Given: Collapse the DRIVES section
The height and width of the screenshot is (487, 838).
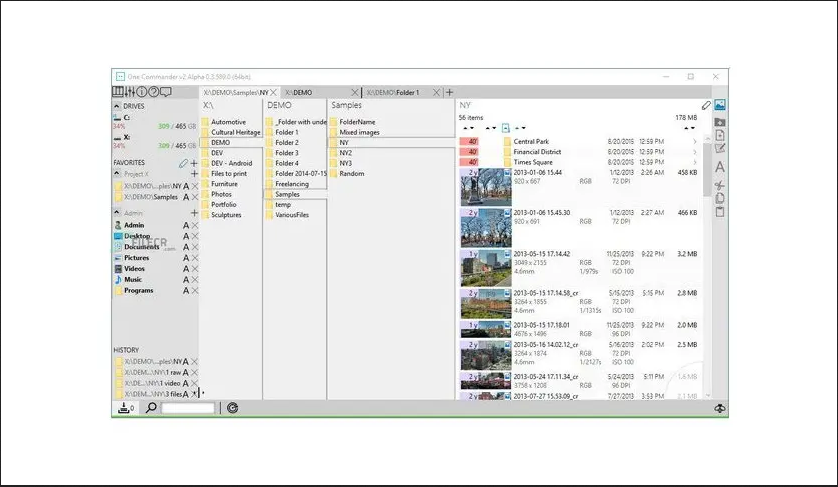Looking at the screenshot, I should (x=116, y=105).
